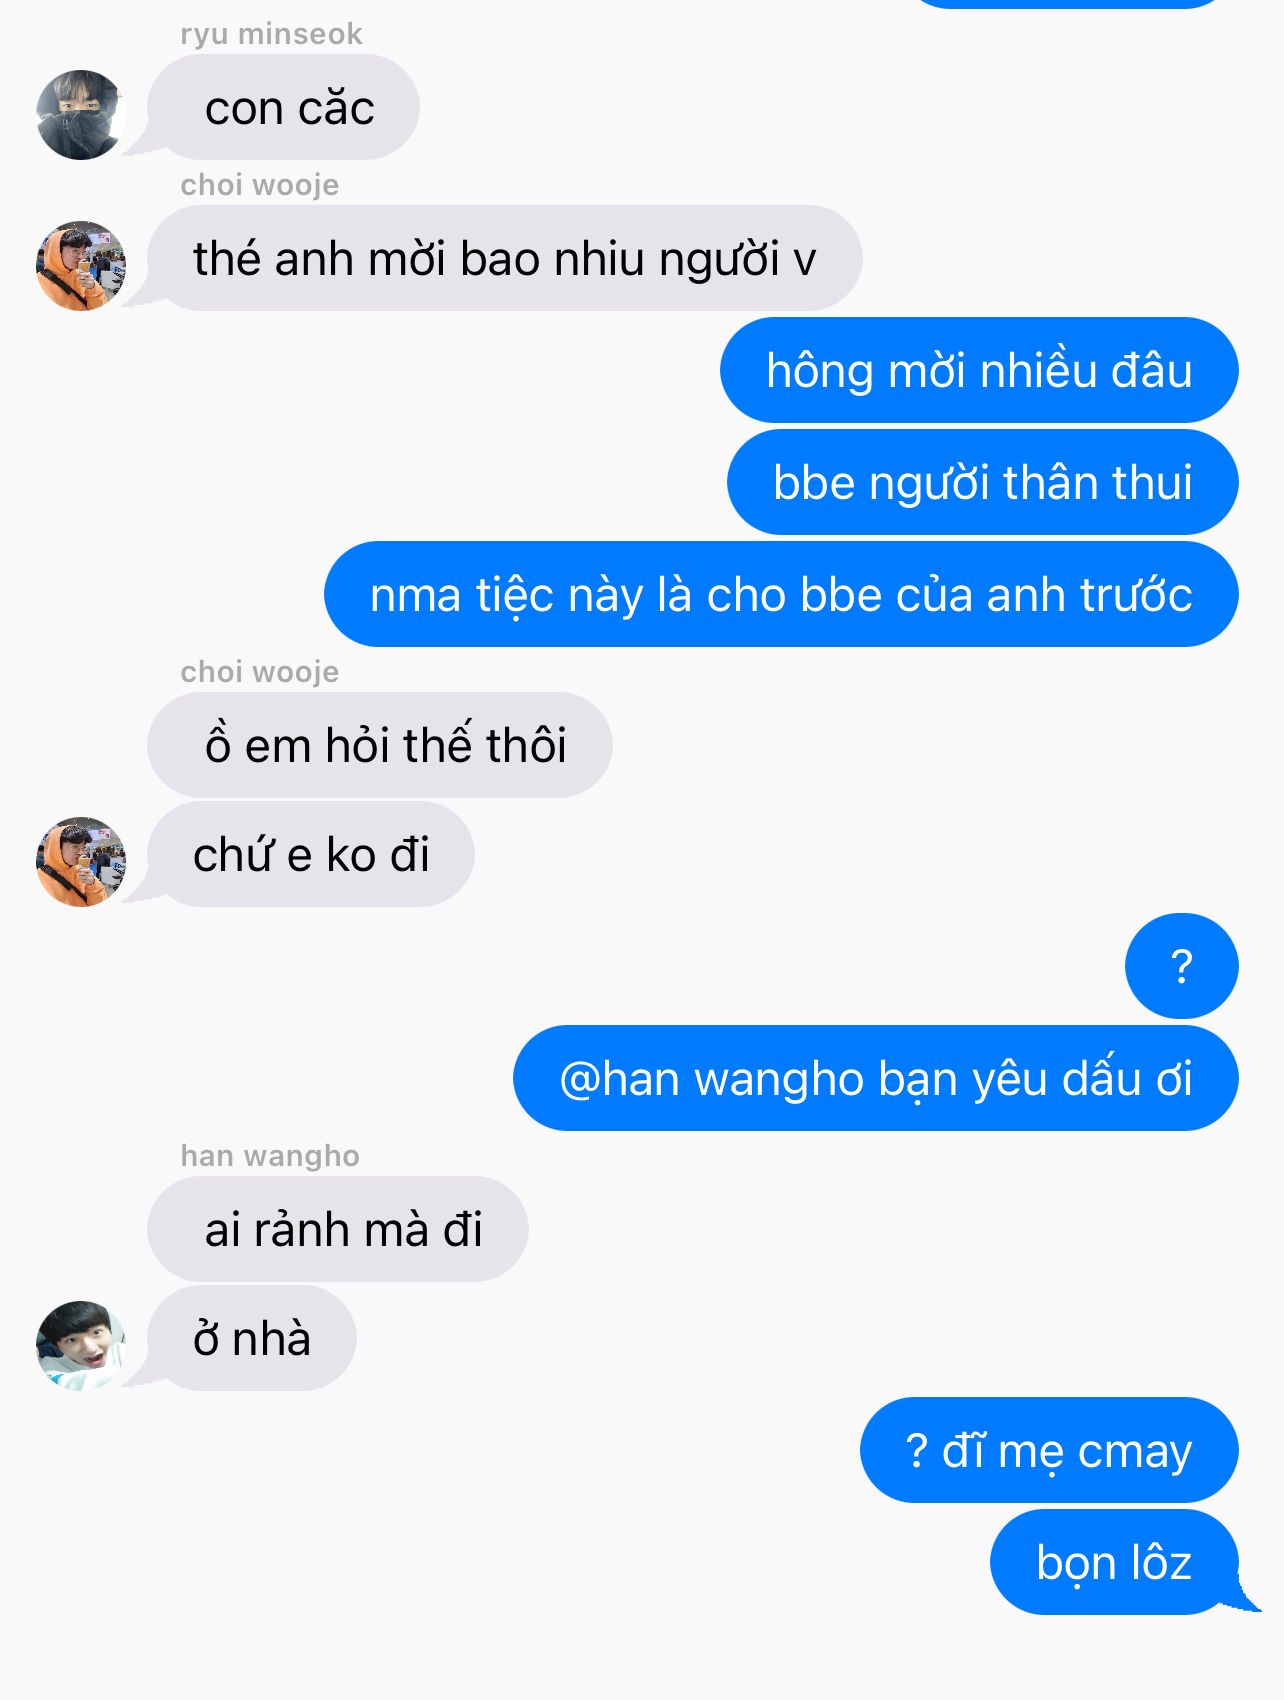The width and height of the screenshot is (1284, 1700).
Task: Tap the 'bbe người thân thui' message
Action: pyautogui.click(x=983, y=482)
